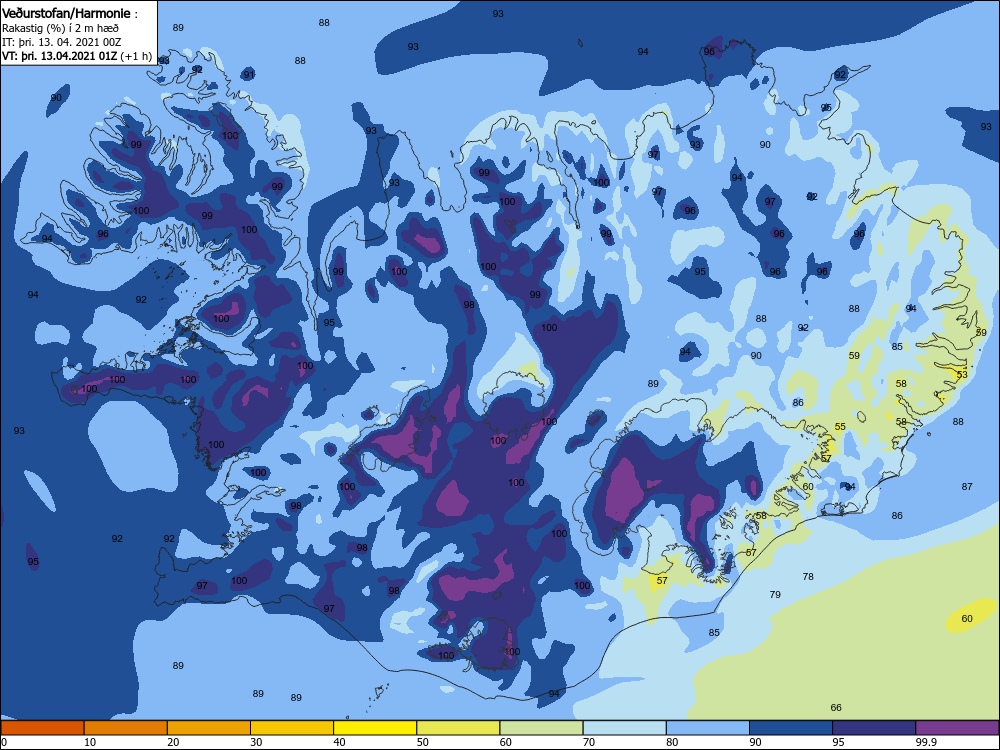The image size is (1000, 750).
Task: Select the bright yellow 40–50 legend swatch
Action: coord(375,728)
